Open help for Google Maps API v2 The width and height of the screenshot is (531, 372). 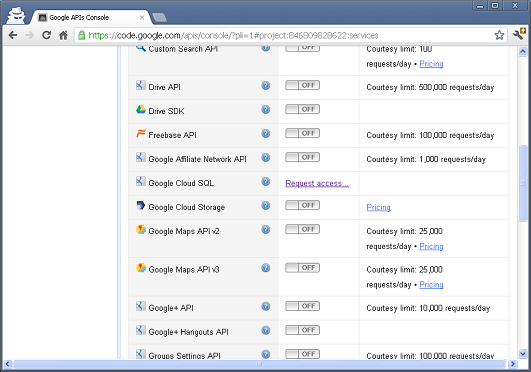coord(266,230)
